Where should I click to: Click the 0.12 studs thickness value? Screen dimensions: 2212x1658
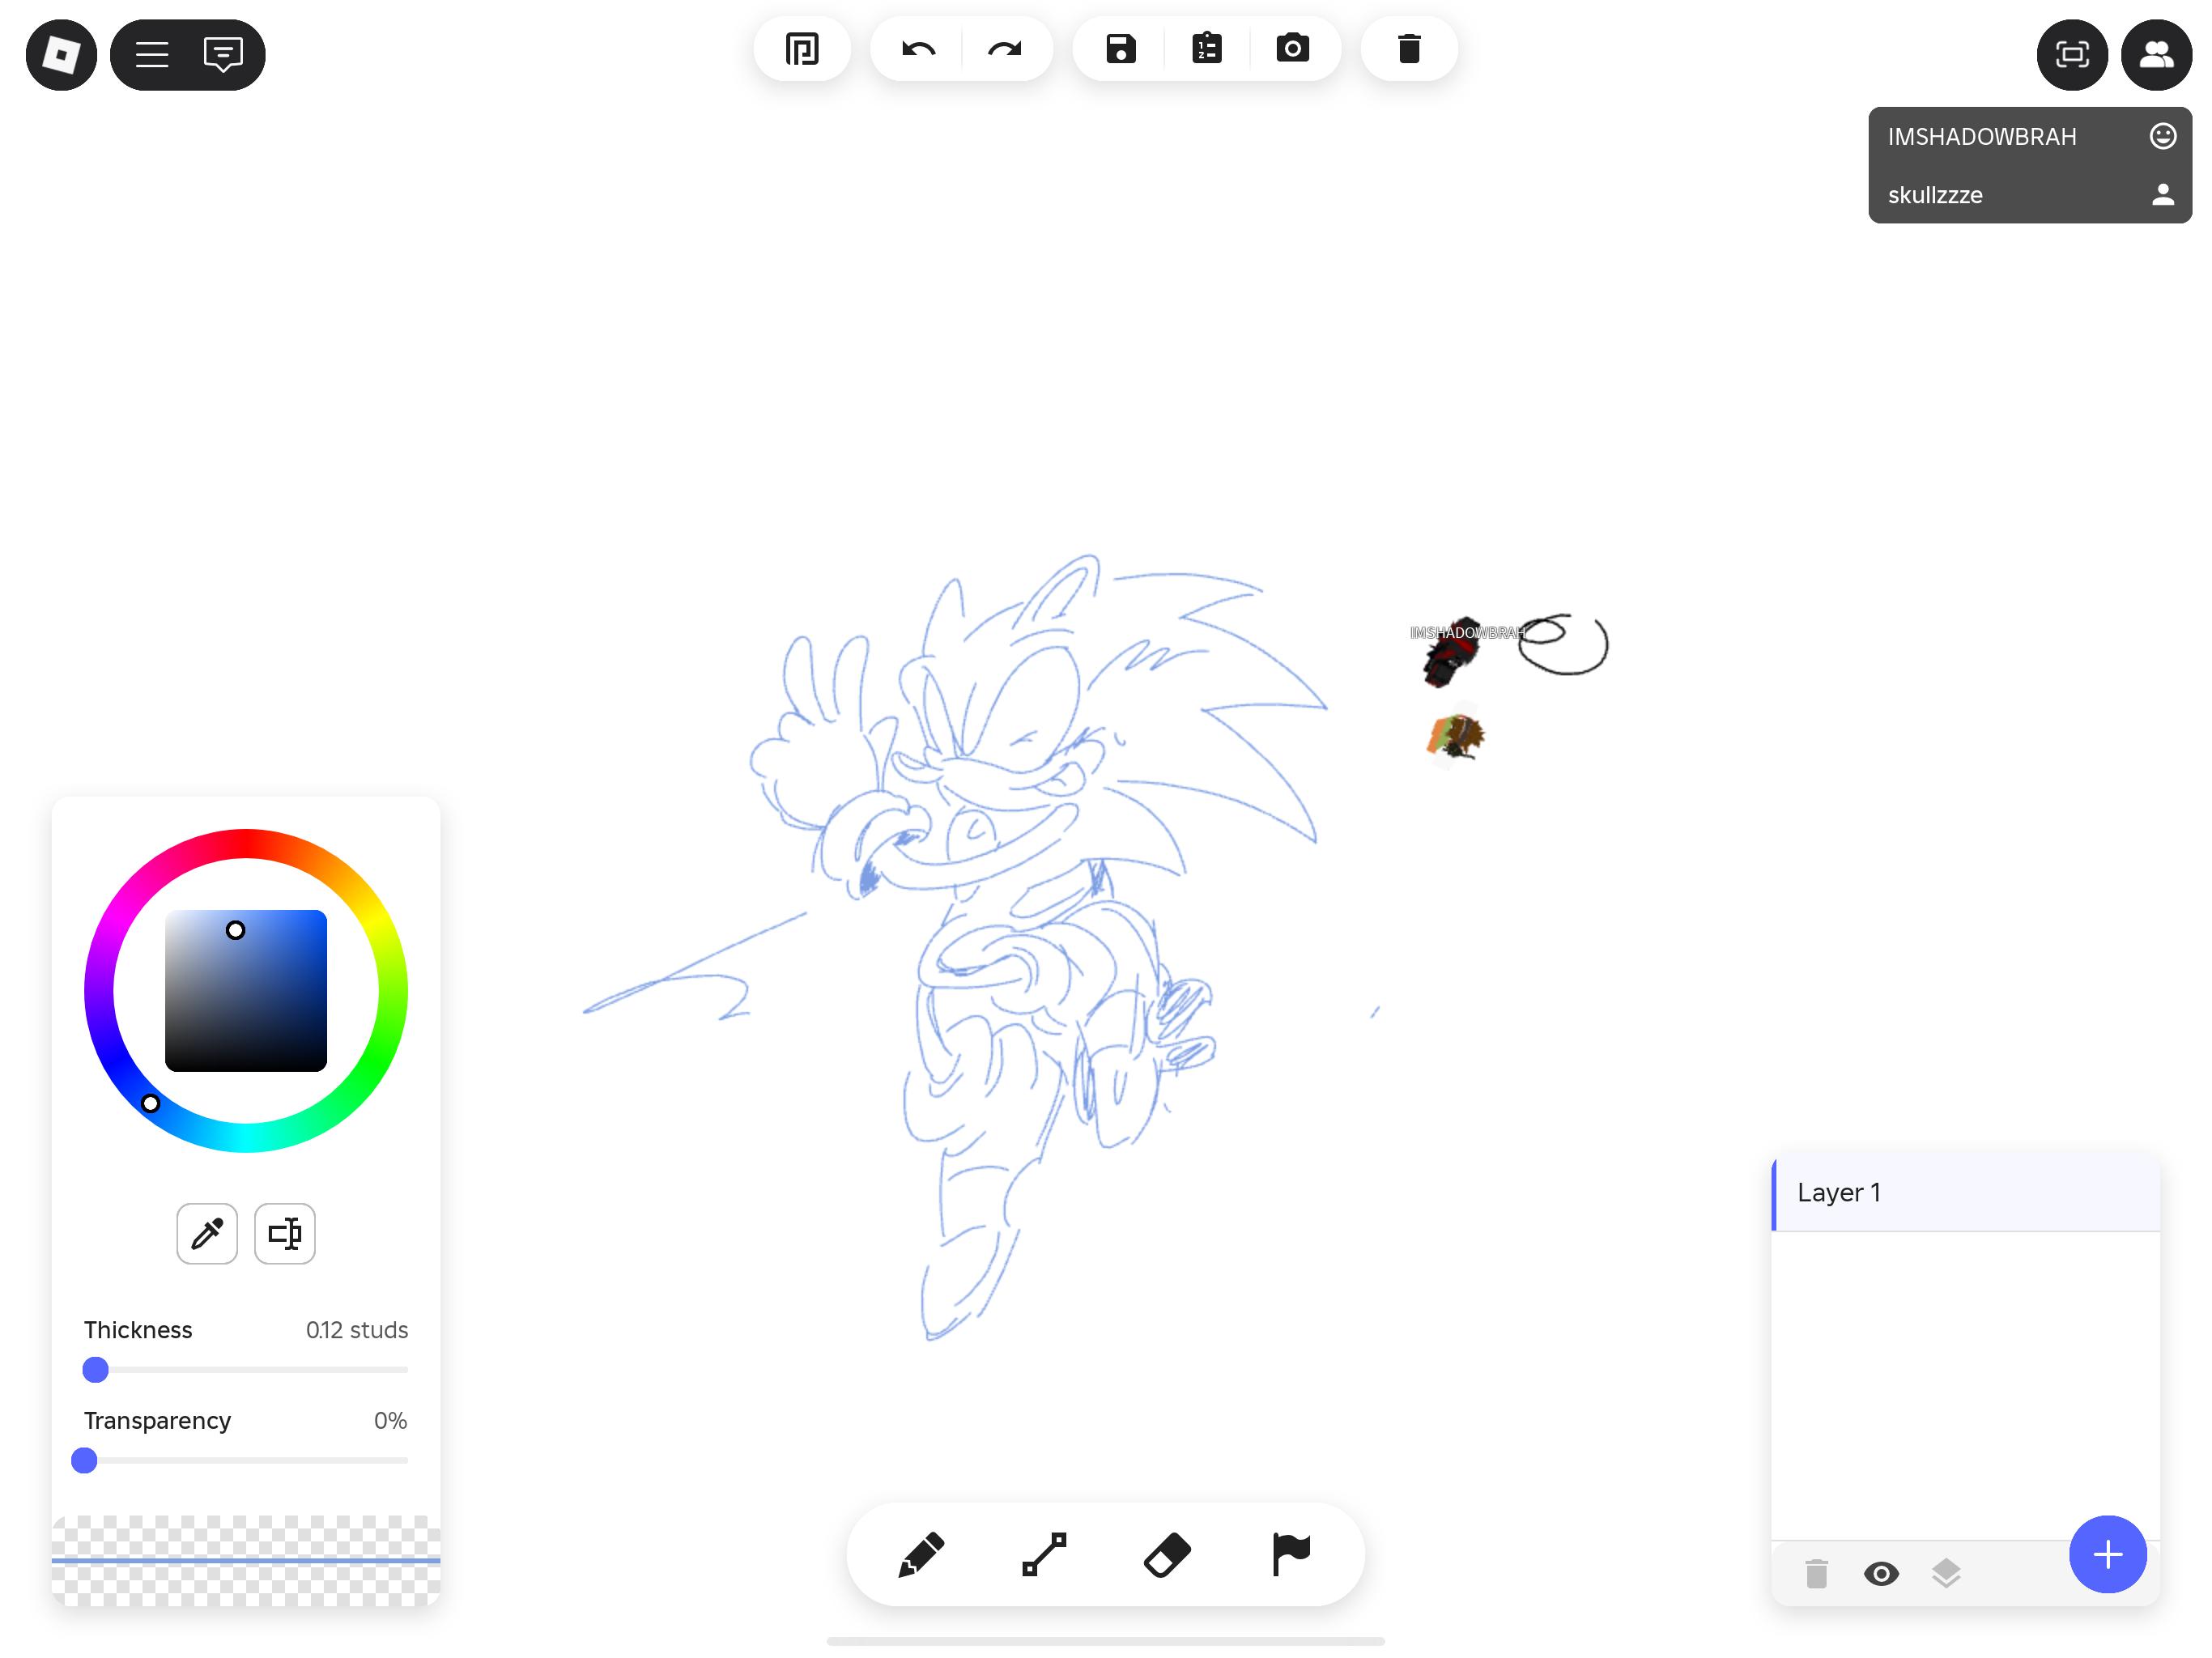[357, 1330]
